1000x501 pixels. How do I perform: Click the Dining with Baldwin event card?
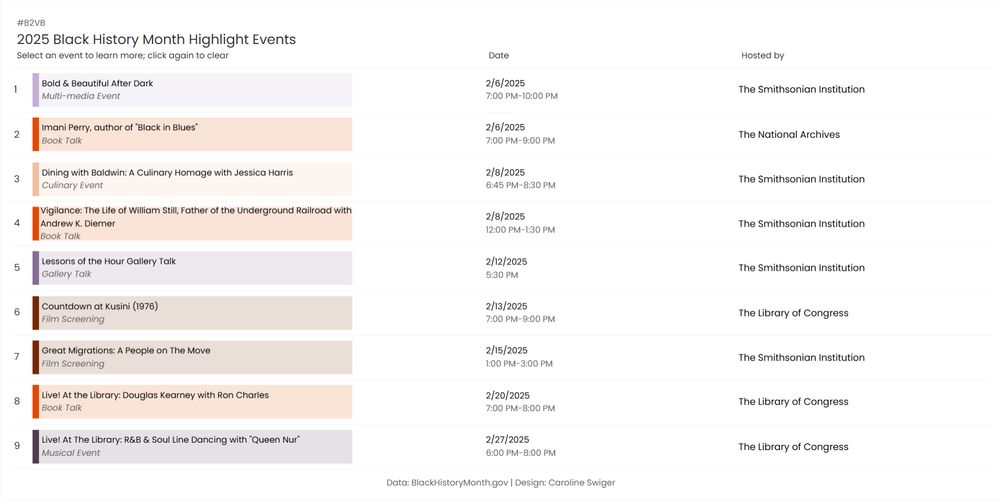(x=195, y=179)
